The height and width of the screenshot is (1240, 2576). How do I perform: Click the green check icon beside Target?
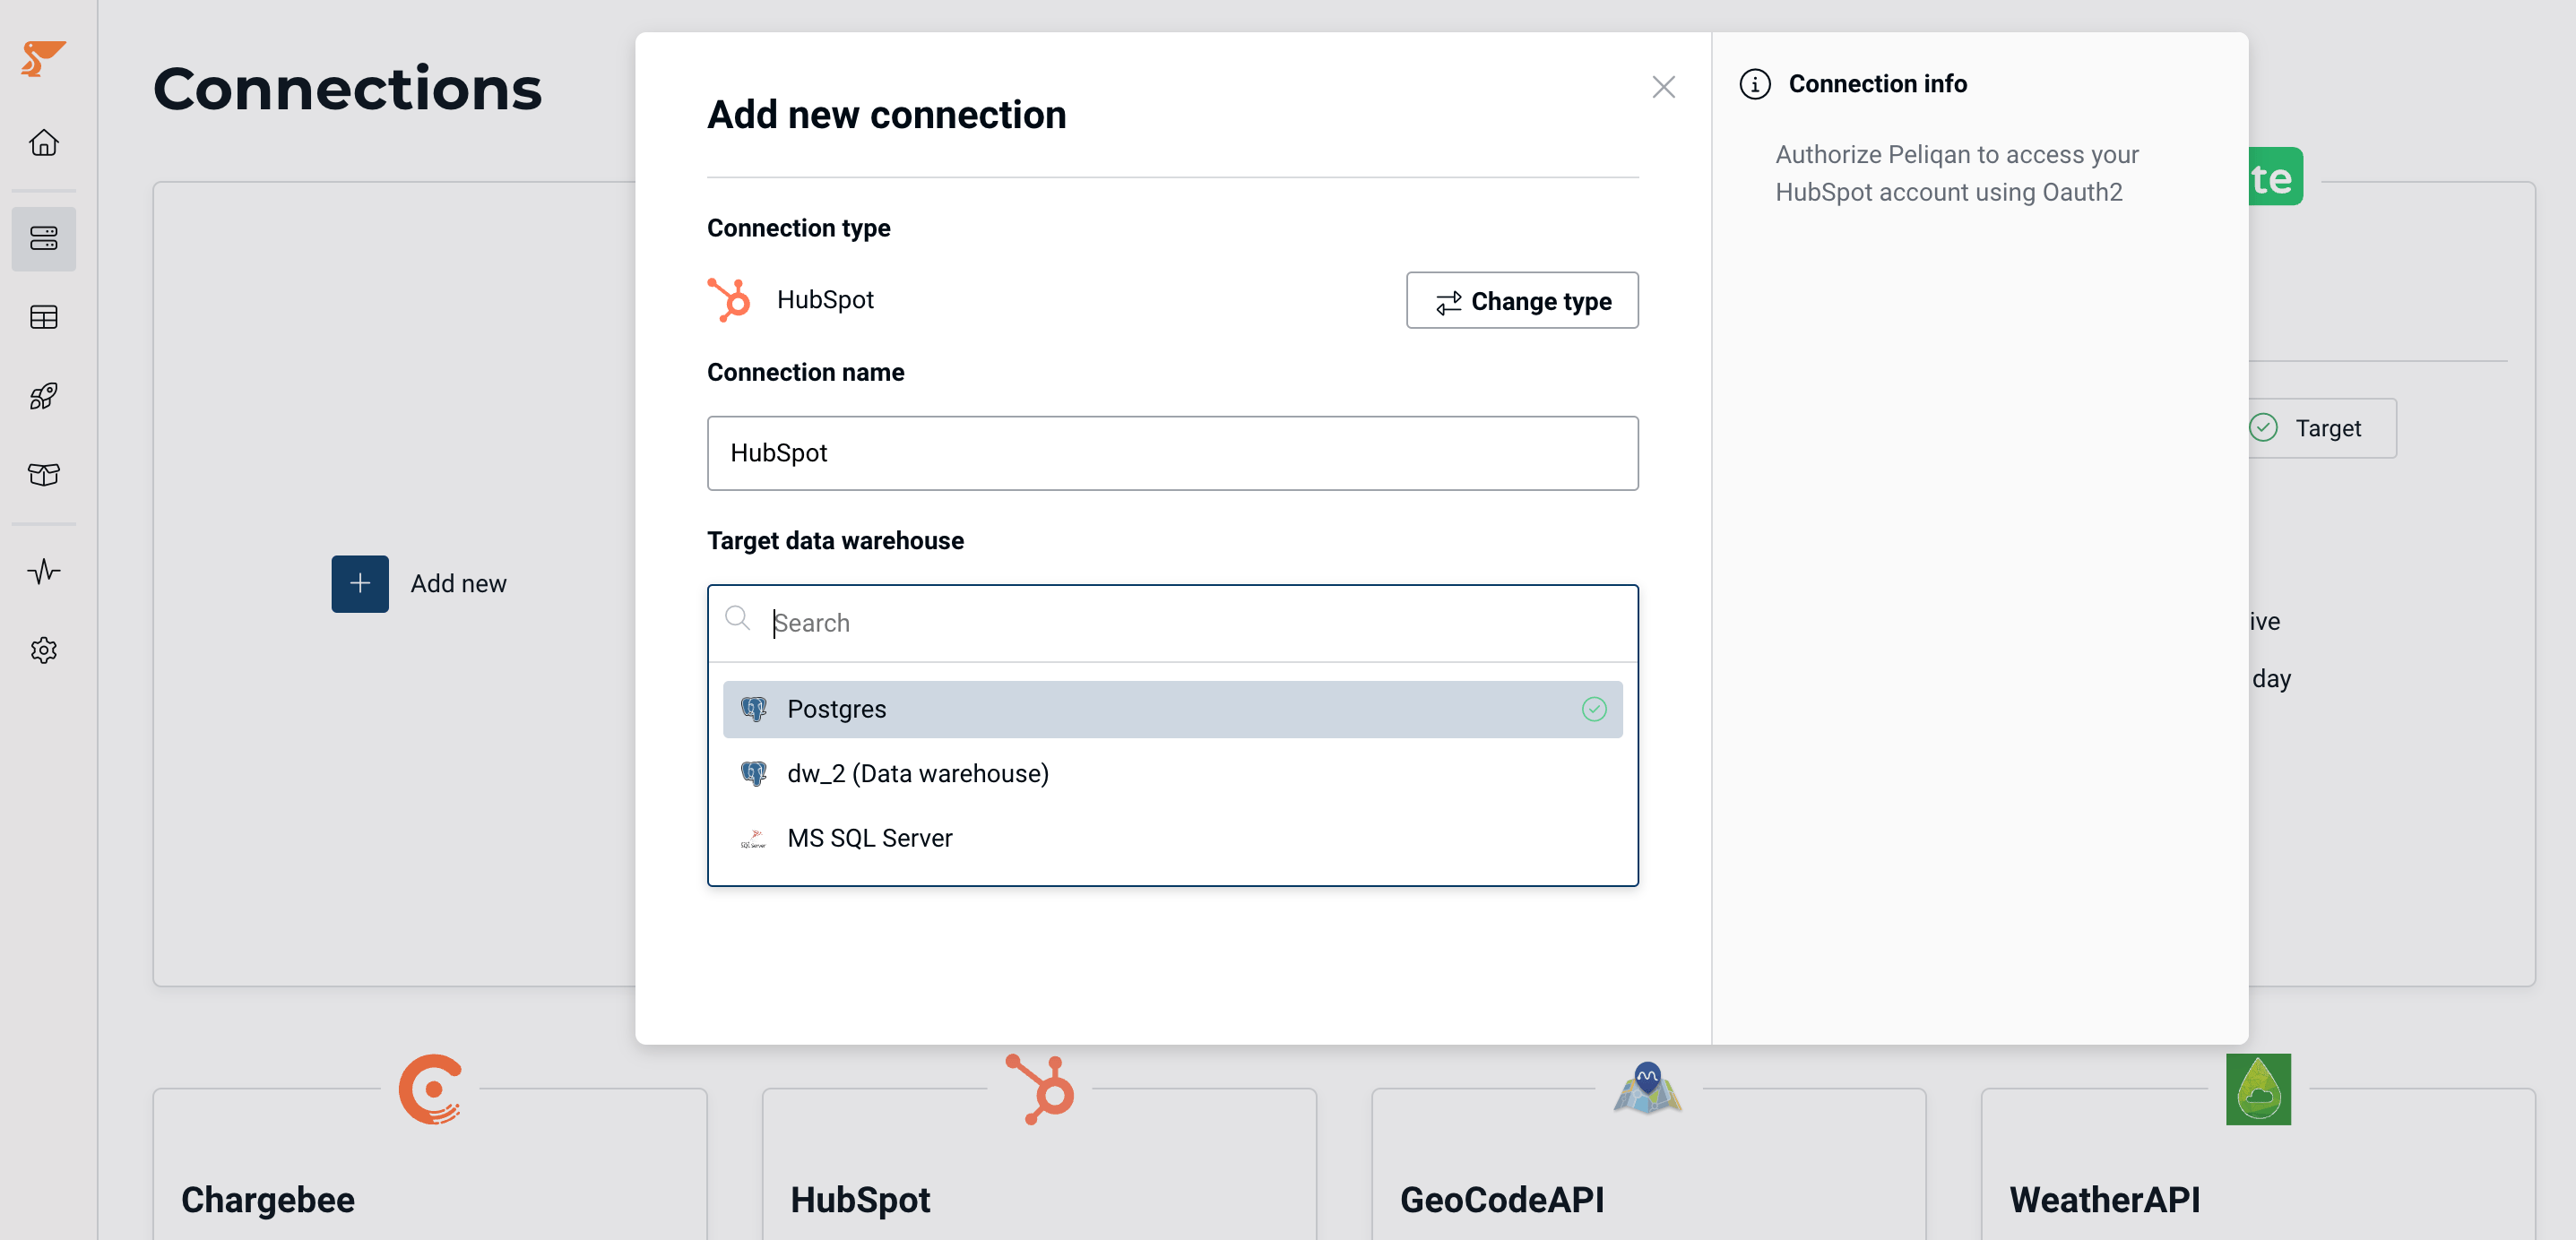tap(2263, 427)
